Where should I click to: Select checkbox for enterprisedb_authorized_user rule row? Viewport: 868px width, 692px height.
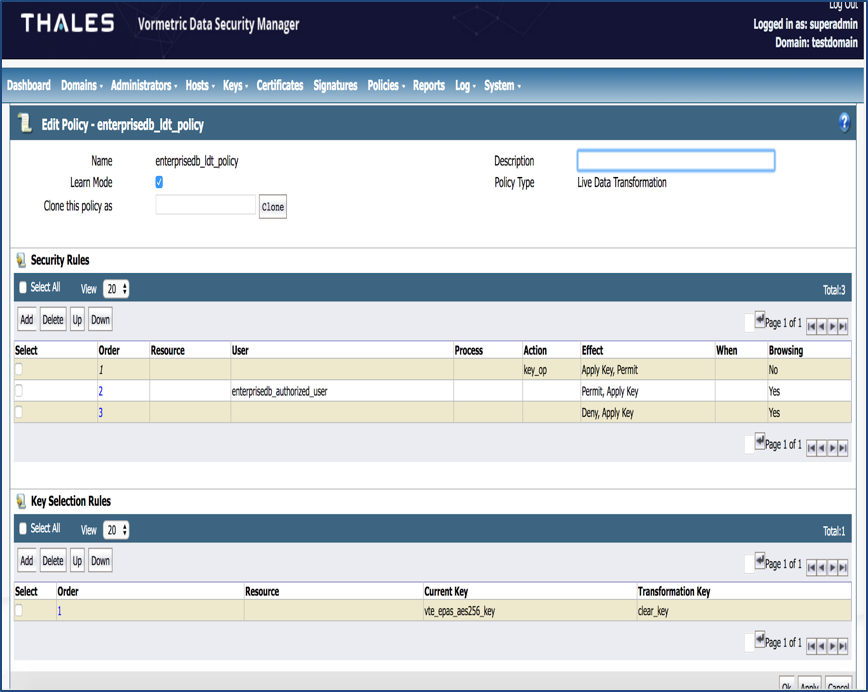point(19,391)
